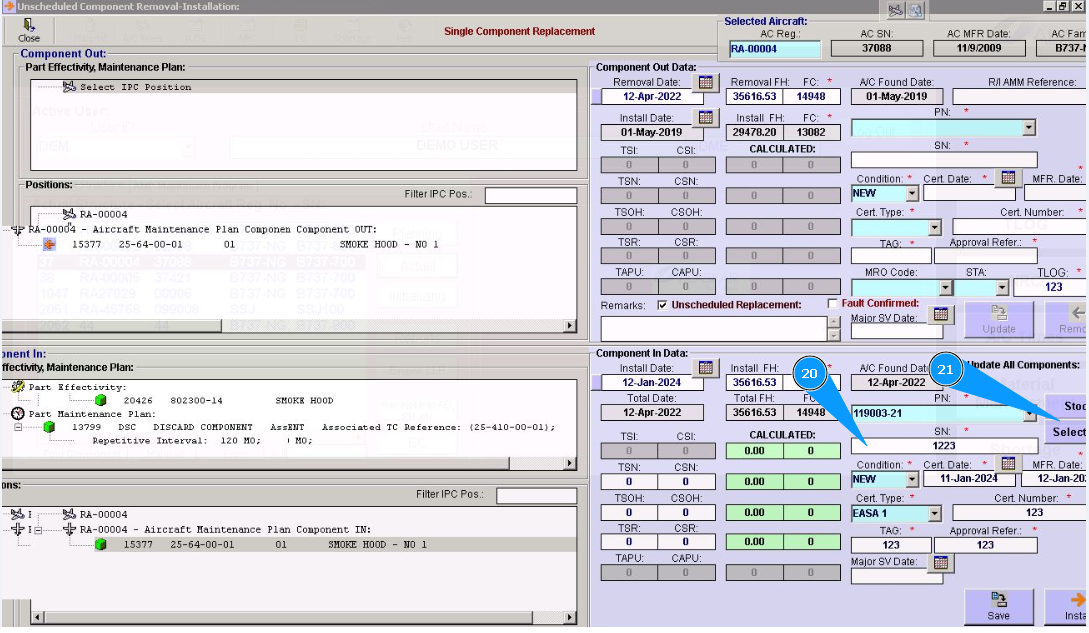The image size is (1089, 633).
Task: Open the MRO Code dropdown
Action: [945, 288]
